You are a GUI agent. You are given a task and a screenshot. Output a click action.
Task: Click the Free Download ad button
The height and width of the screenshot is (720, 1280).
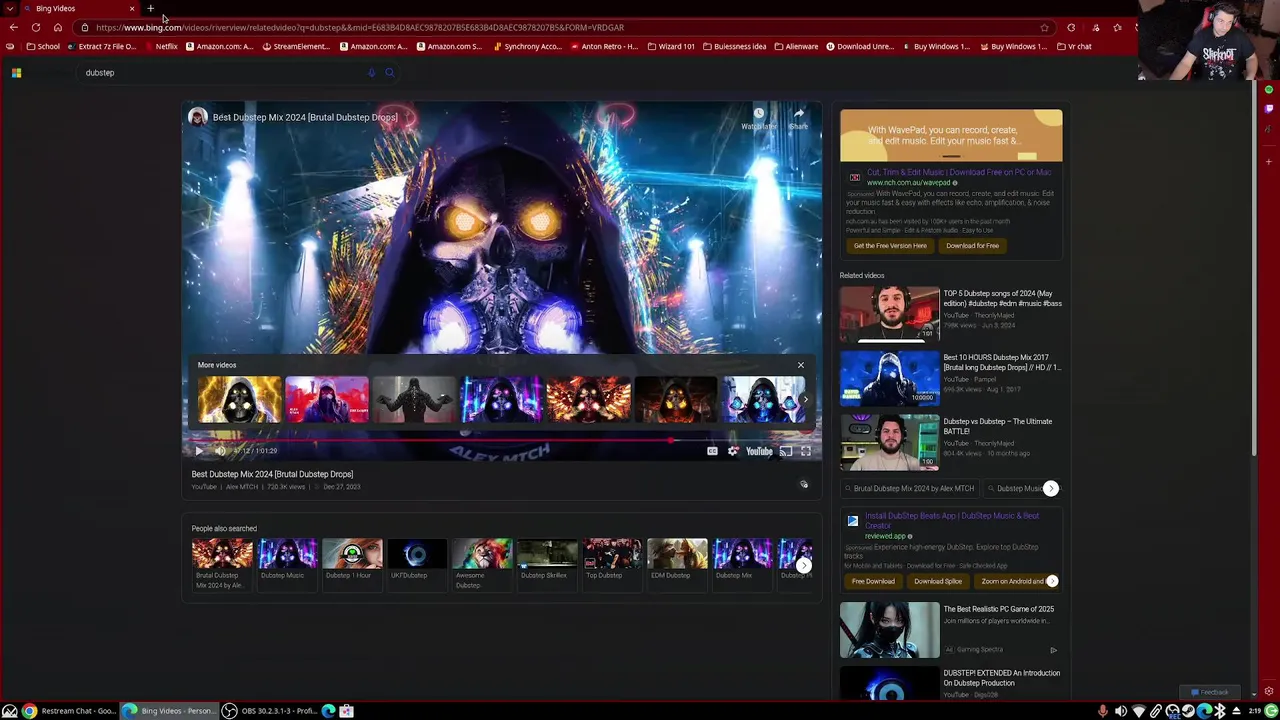(x=873, y=581)
